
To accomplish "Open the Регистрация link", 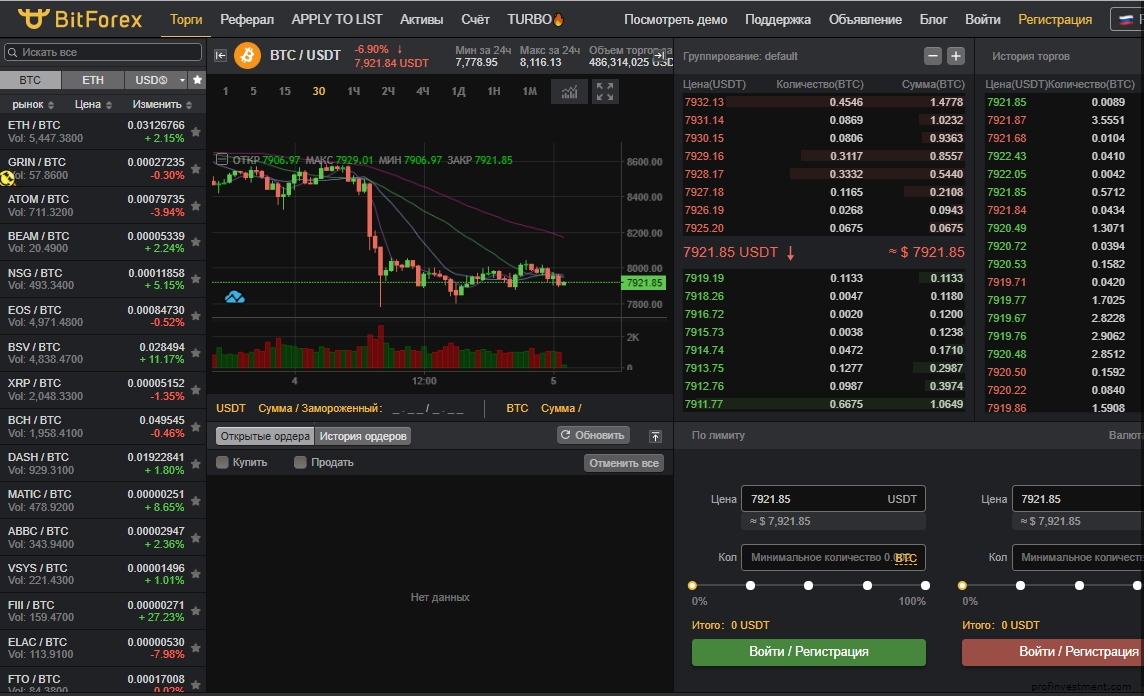I will (x=1055, y=20).
